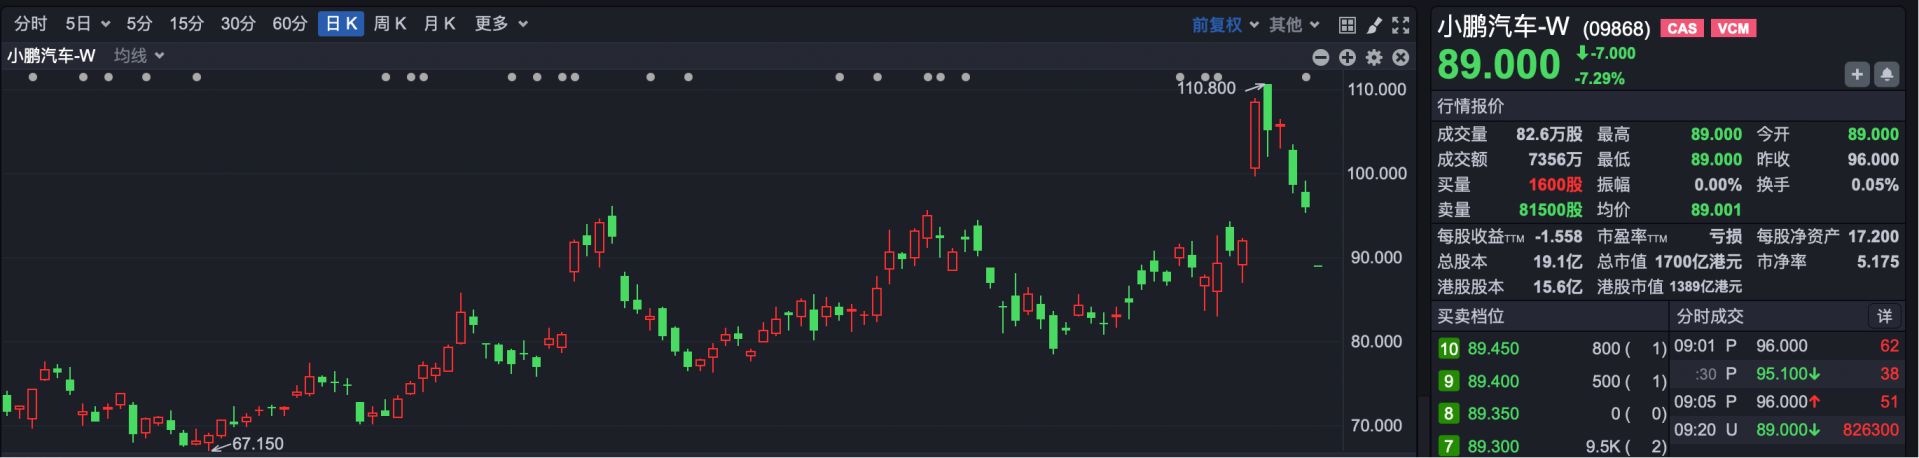1919x458 pixels.
Task: Add stock to watchlist with plus button
Action: 1856,74
